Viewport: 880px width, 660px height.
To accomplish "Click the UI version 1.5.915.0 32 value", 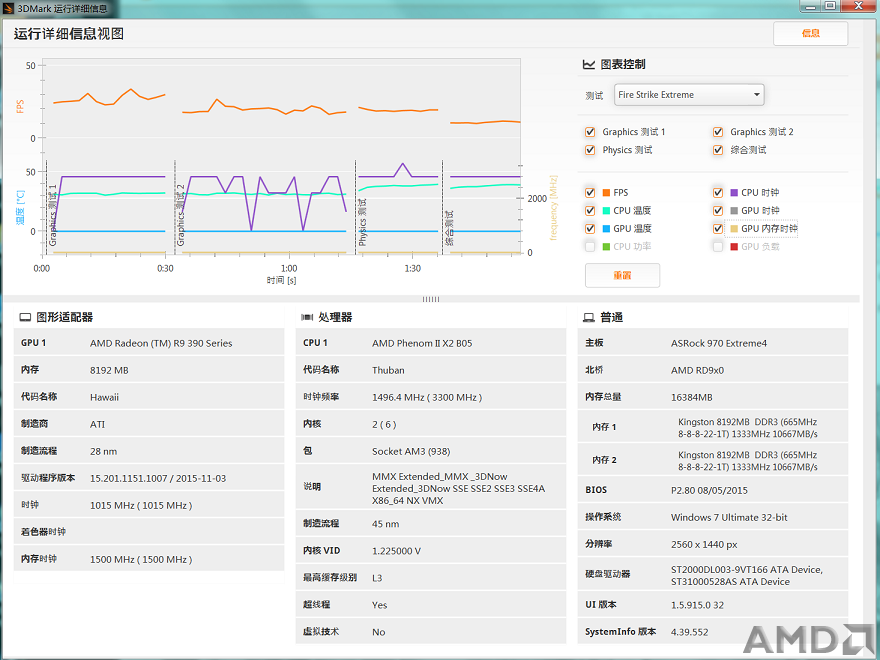I will point(697,605).
